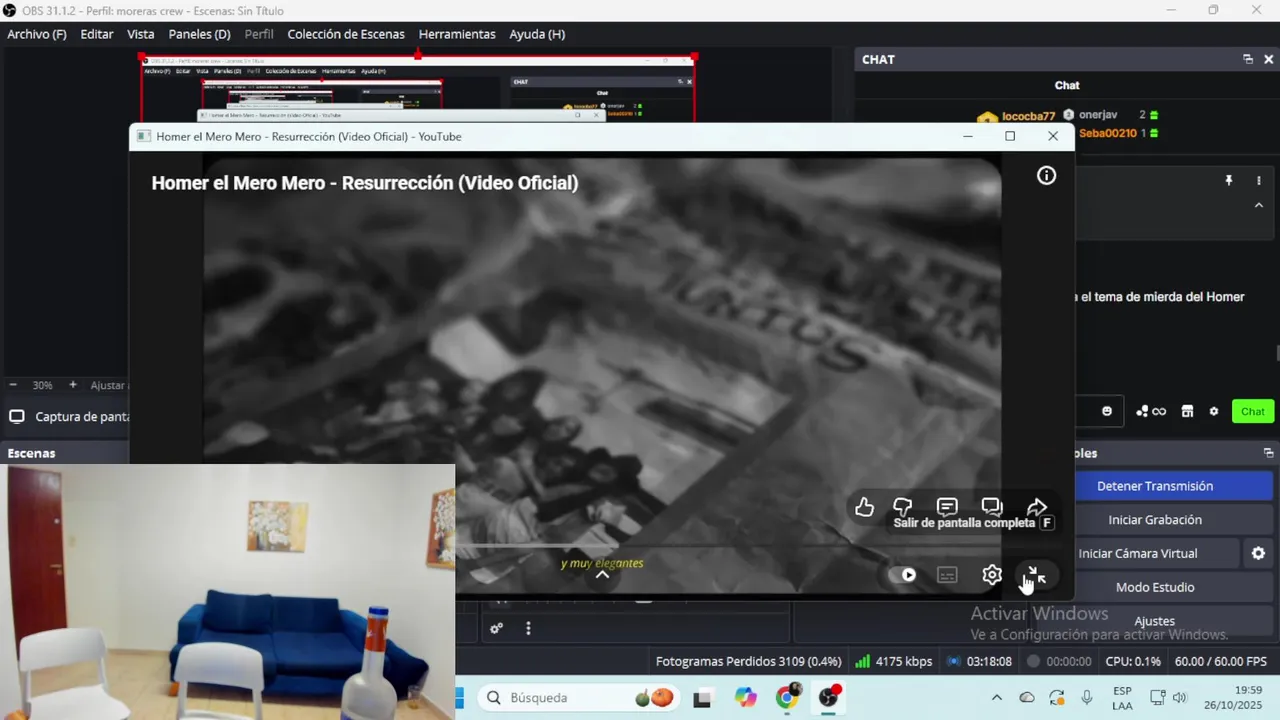Screen dimensions: 1280x720
Task: Dislike the YouTube video
Action: coord(903,507)
